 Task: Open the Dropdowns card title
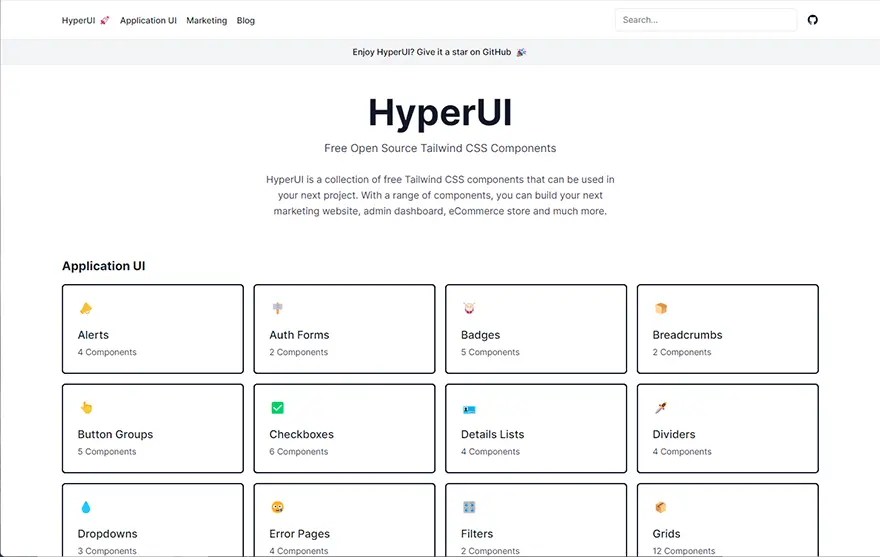tap(107, 533)
